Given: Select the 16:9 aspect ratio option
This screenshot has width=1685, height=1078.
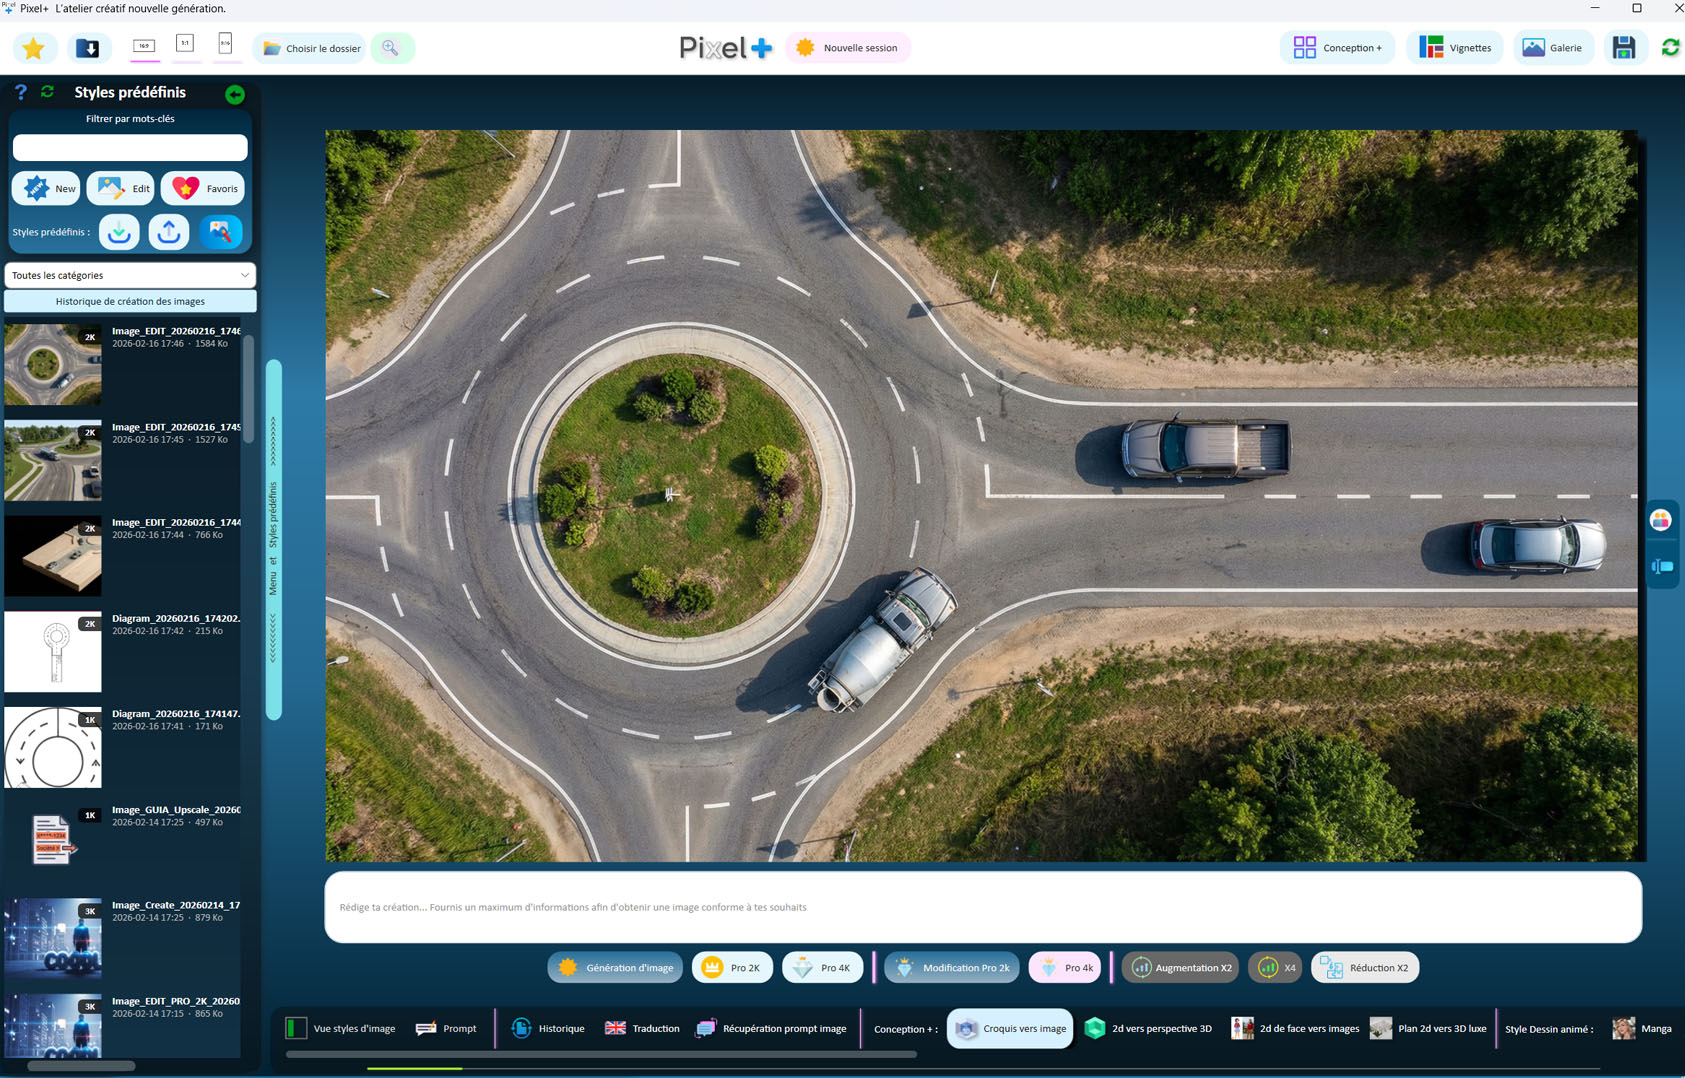Looking at the screenshot, I should 144,46.
